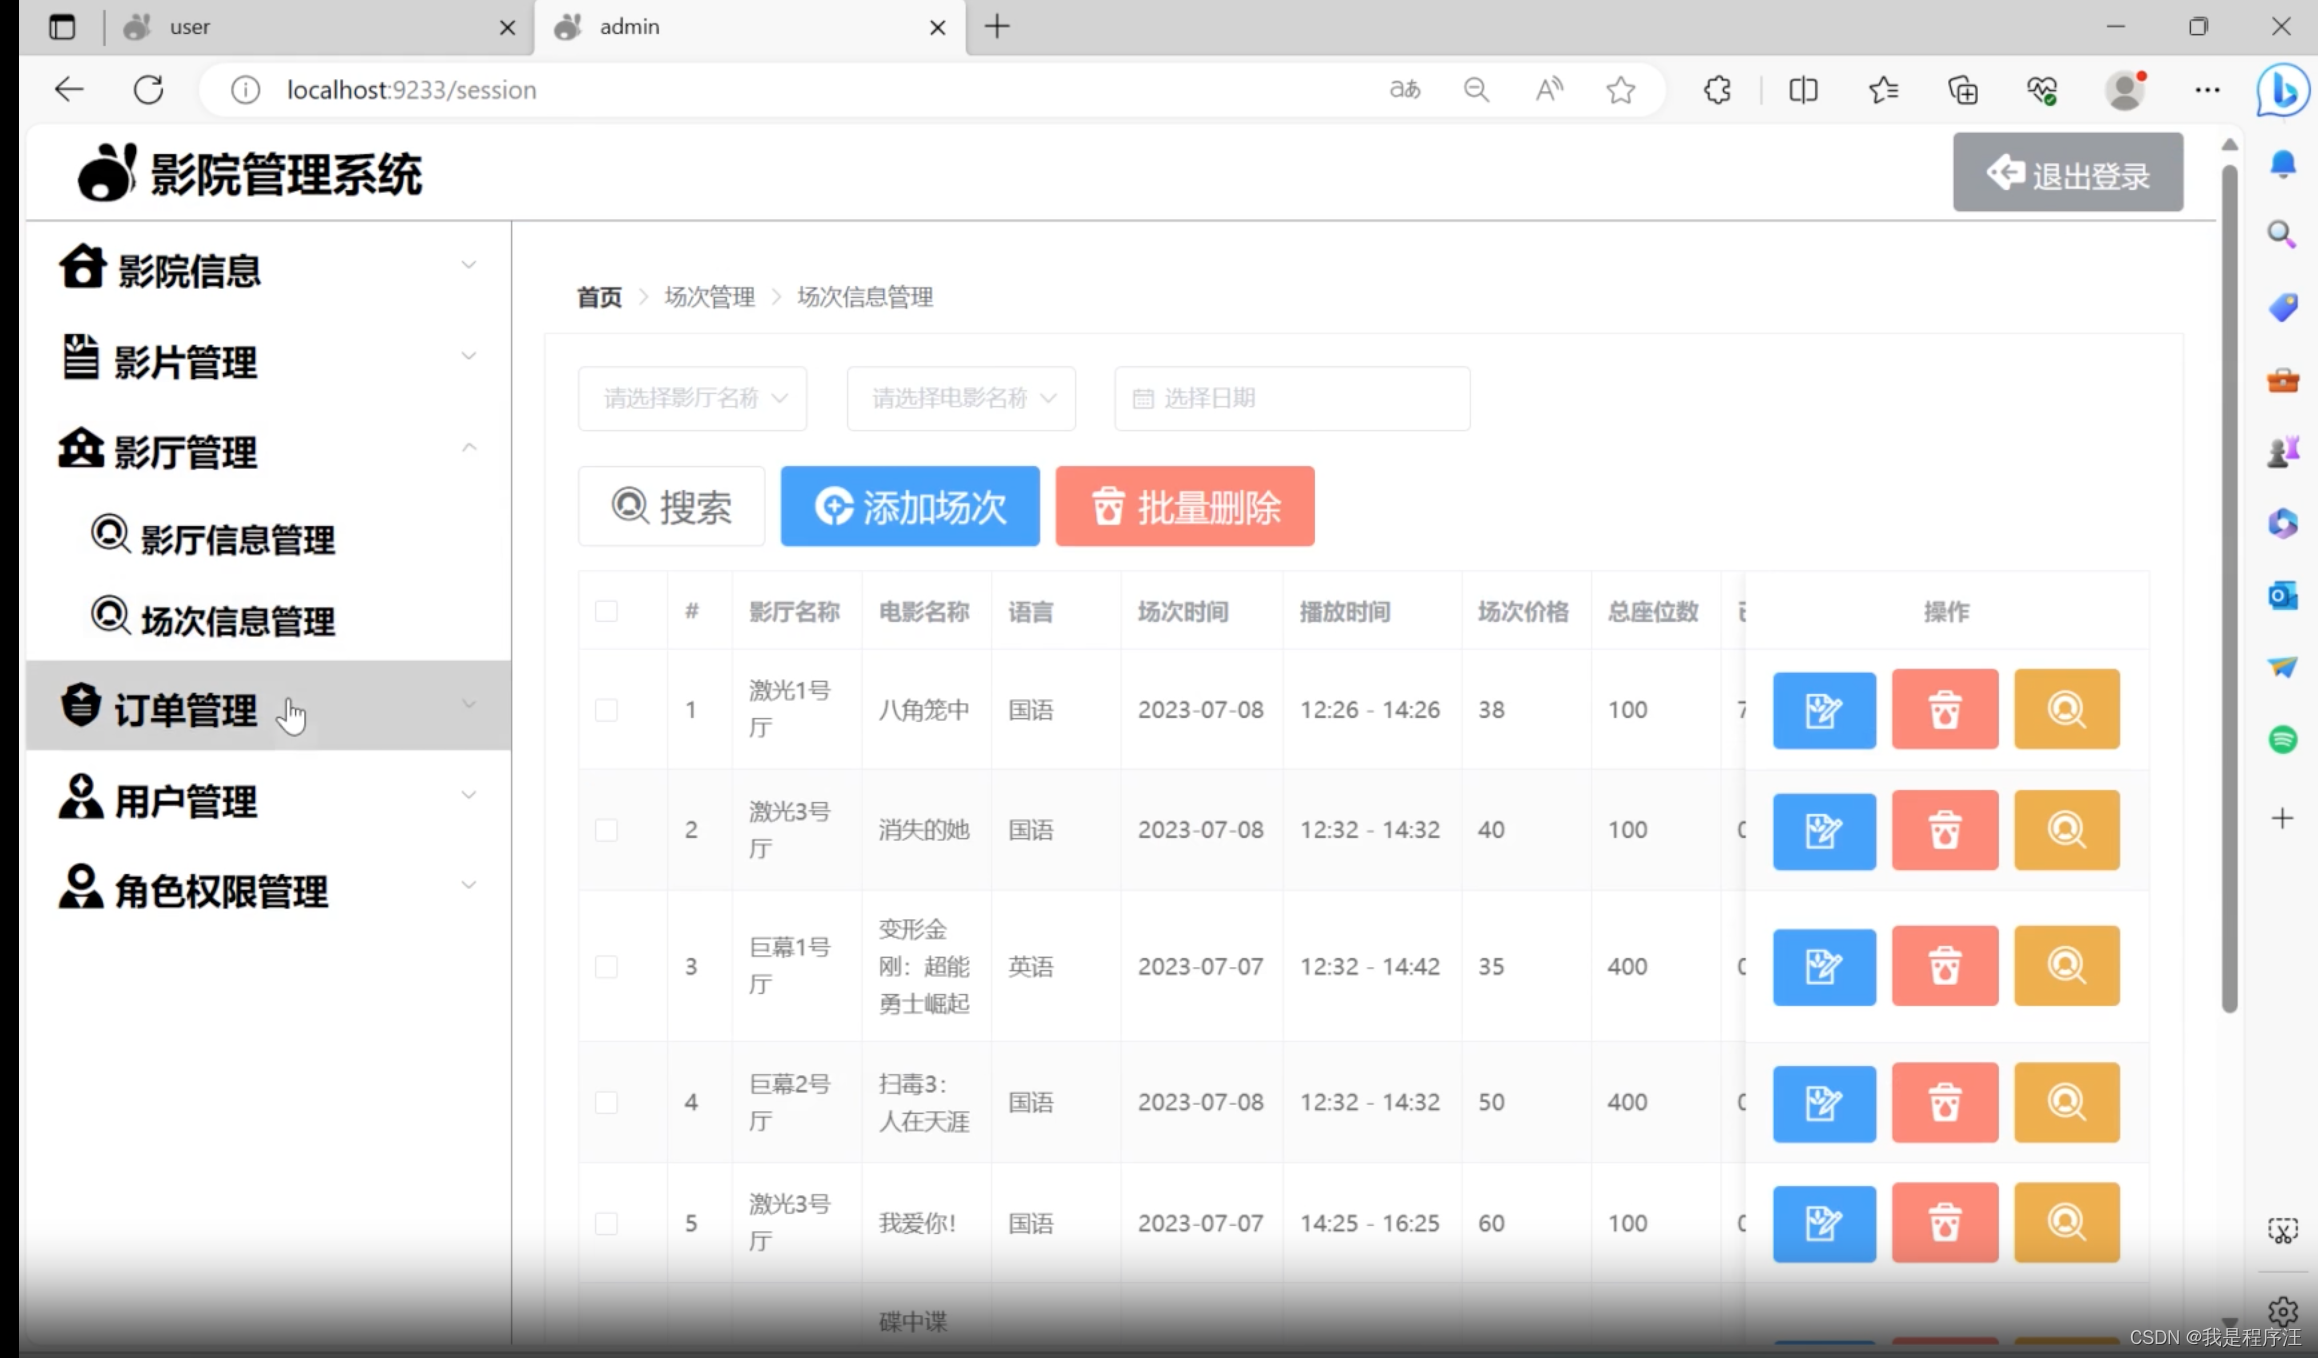Viewport: 2318px width, 1358px height.
Task: Select checkbox for row 1
Action: point(606,710)
